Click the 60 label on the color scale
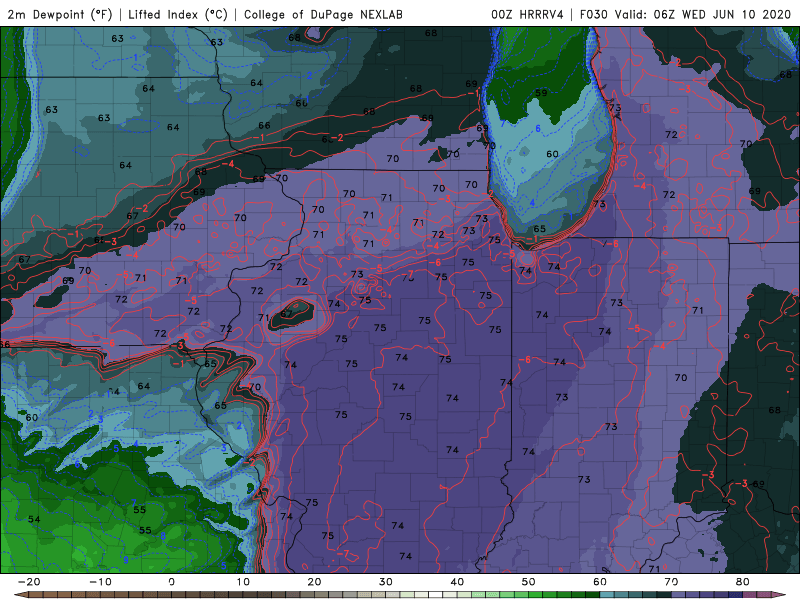This screenshot has width=800, height=600. click(600, 582)
